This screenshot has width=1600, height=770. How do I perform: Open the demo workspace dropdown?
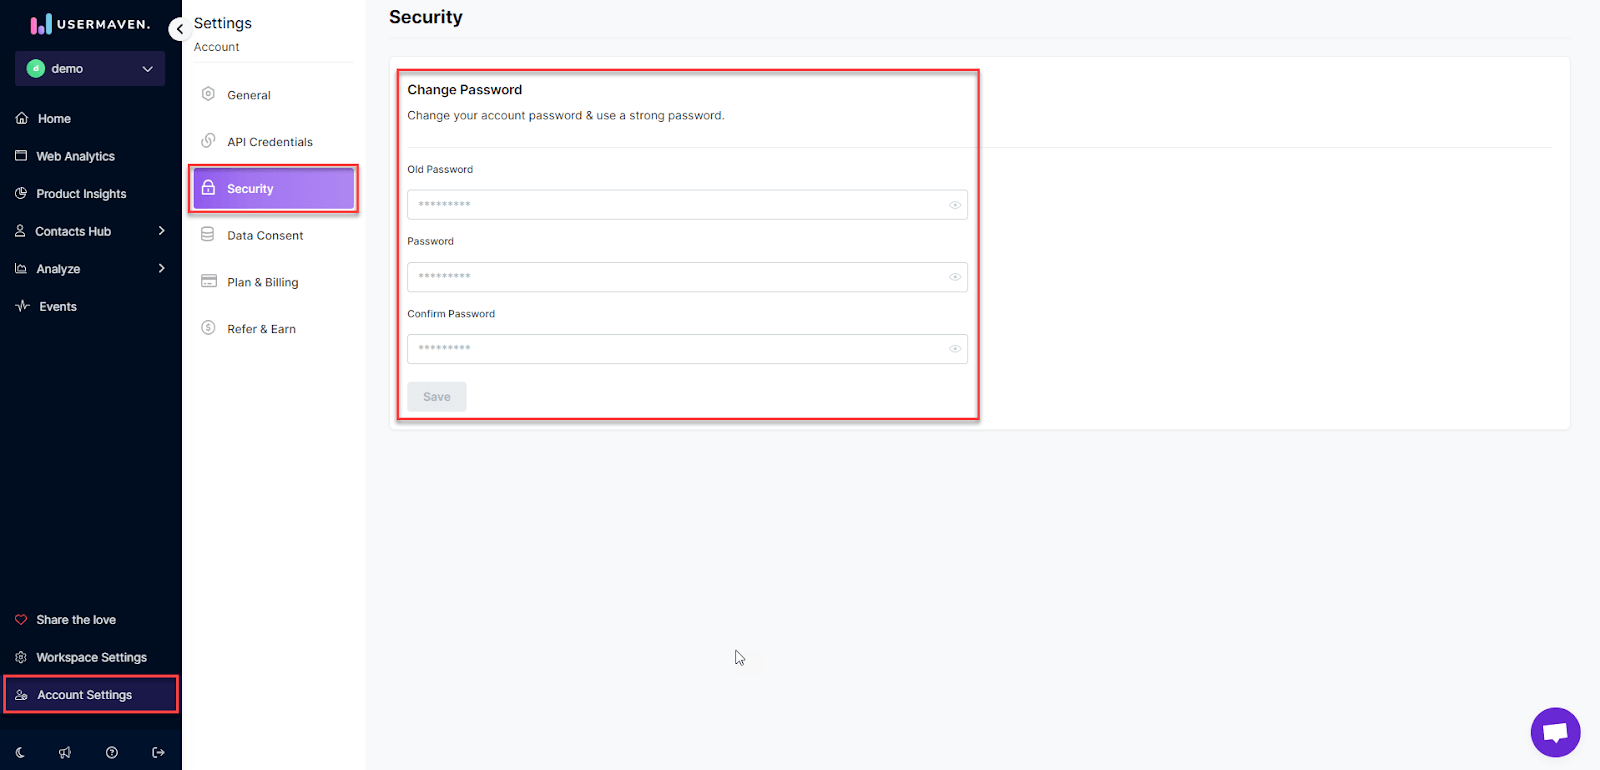click(89, 68)
